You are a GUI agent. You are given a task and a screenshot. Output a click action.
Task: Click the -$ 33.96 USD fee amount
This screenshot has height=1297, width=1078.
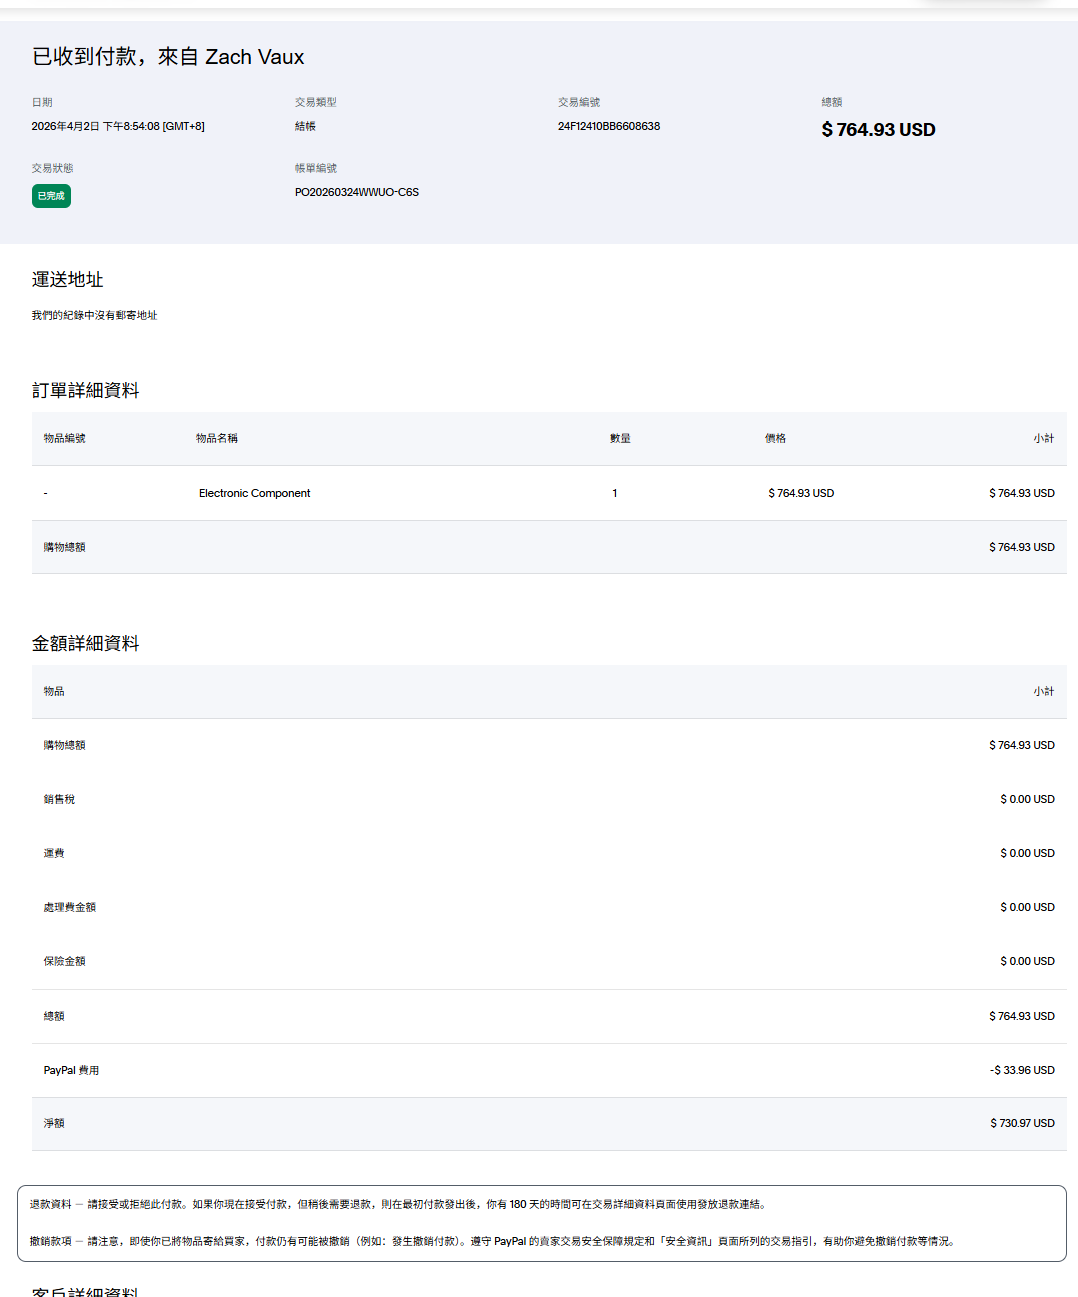coord(1021,1070)
